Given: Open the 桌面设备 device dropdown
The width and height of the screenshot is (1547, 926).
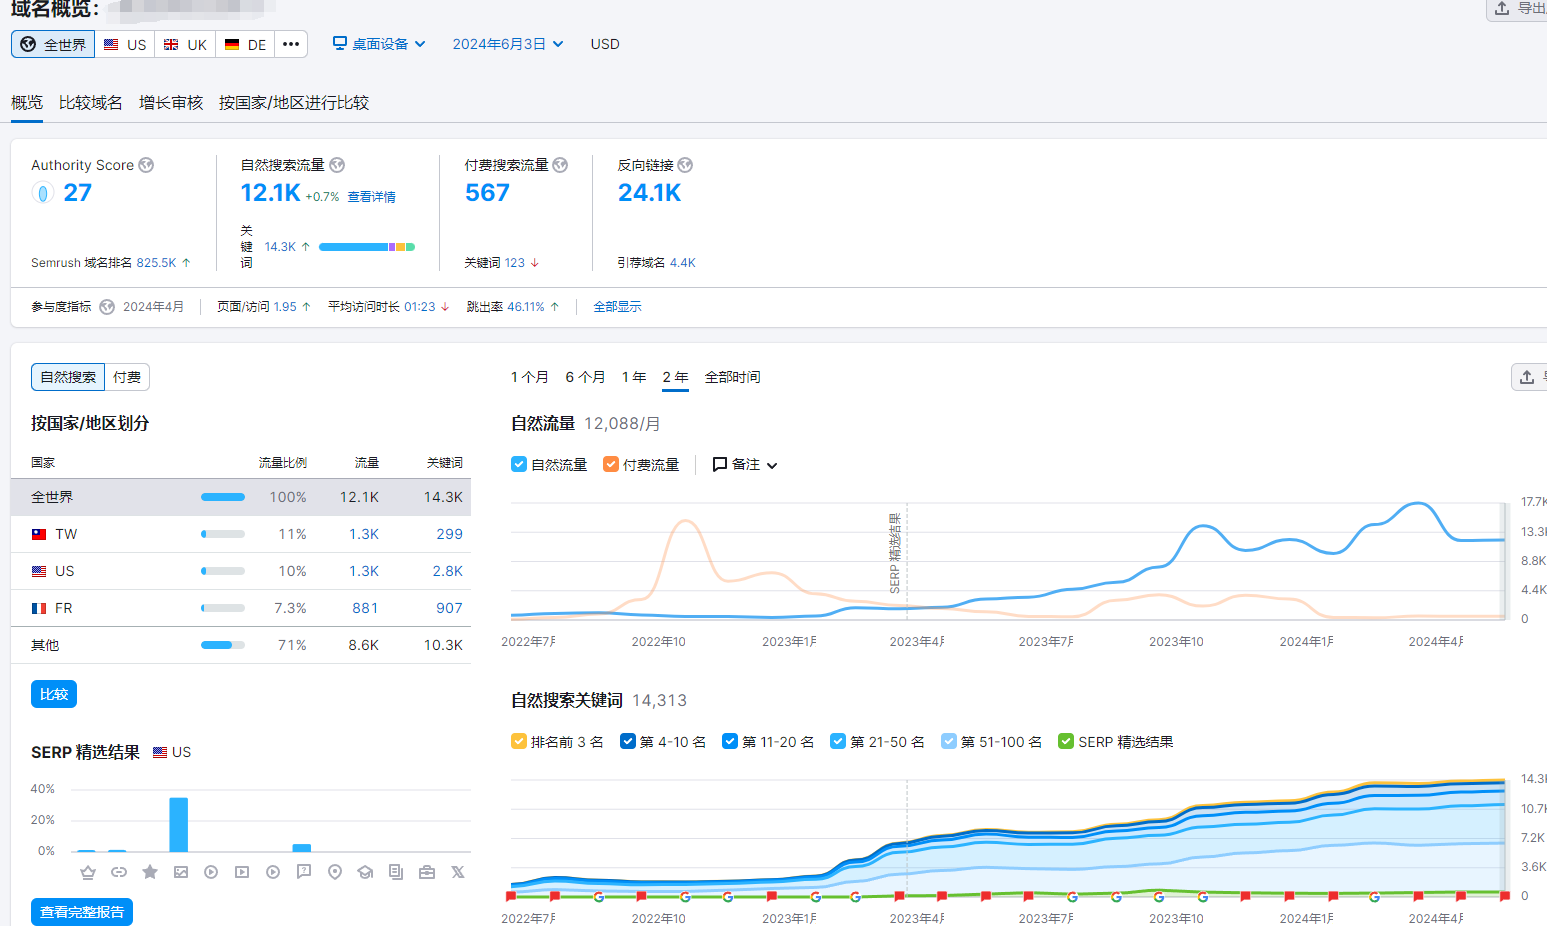Looking at the screenshot, I should click(x=380, y=44).
